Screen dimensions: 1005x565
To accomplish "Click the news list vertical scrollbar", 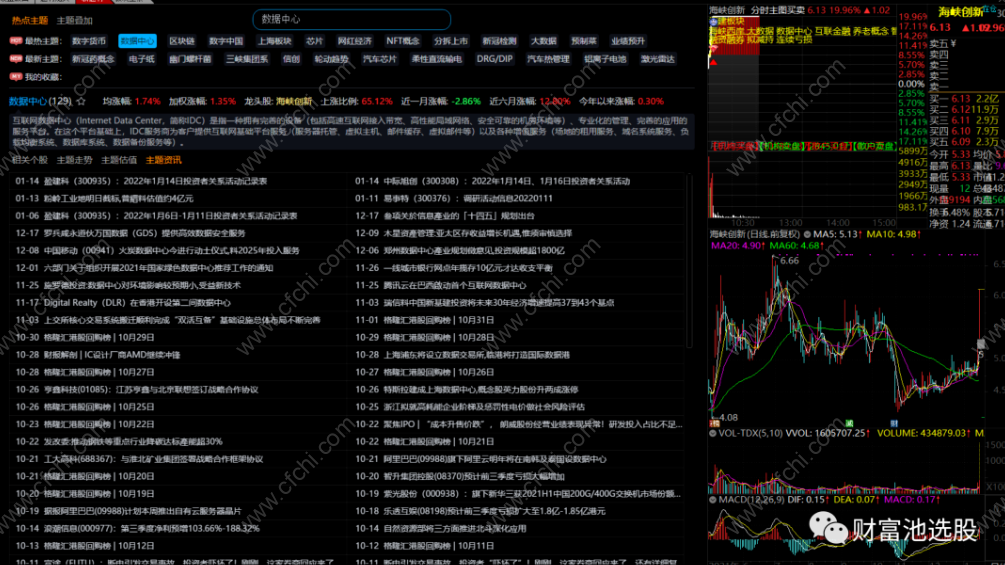I will pos(690,261).
